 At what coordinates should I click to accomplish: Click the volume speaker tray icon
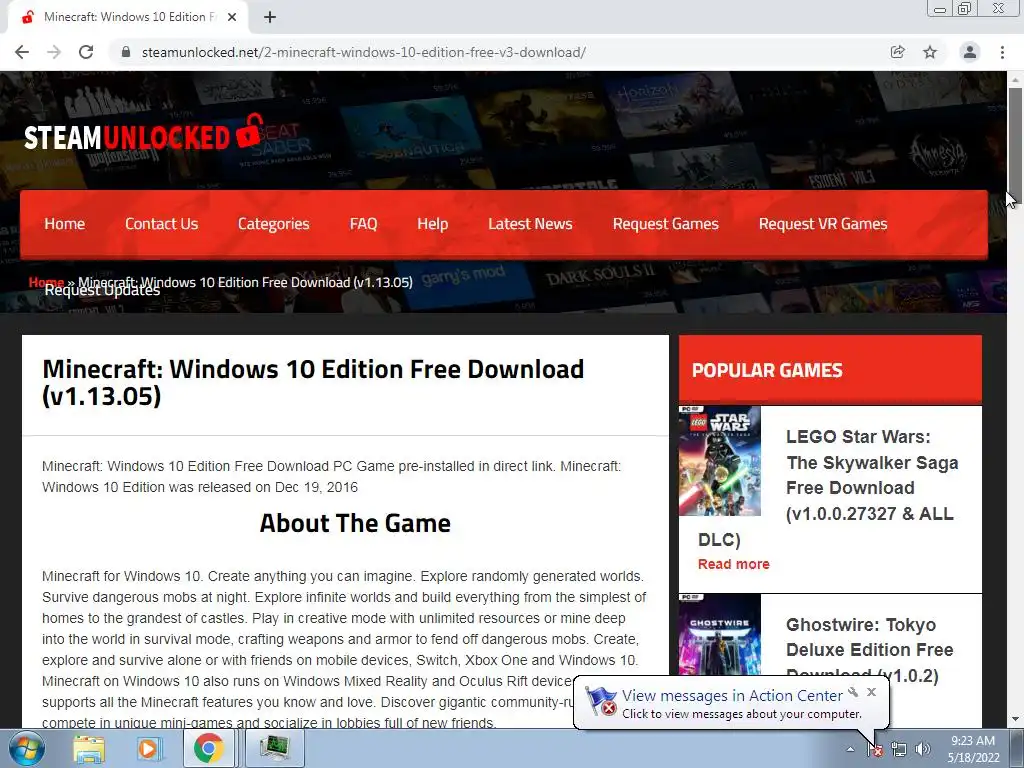[x=922, y=750]
